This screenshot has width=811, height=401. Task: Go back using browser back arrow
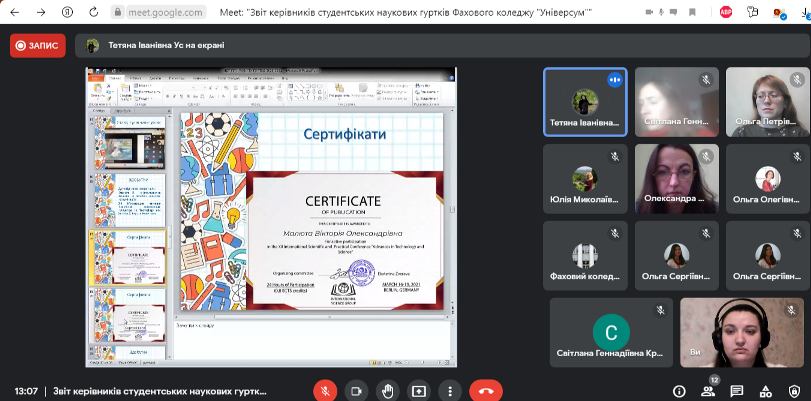12,13
